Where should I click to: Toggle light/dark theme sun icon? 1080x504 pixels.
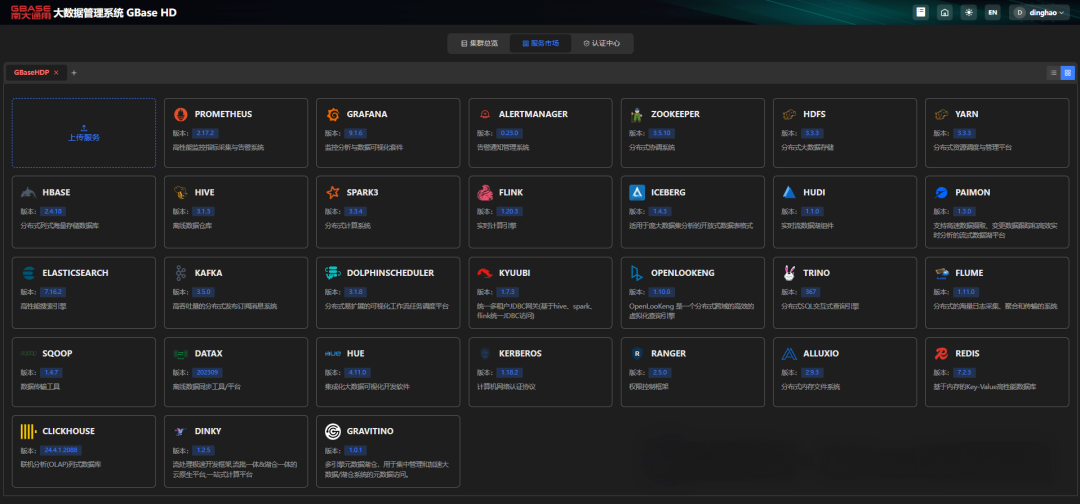(x=968, y=12)
